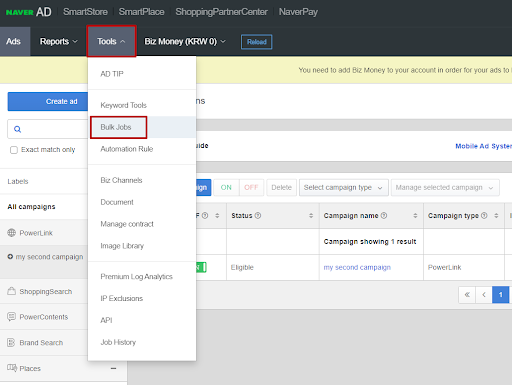The height and width of the screenshot is (385, 512).
Task: Click help icon beside Status header
Action: [258, 216]
